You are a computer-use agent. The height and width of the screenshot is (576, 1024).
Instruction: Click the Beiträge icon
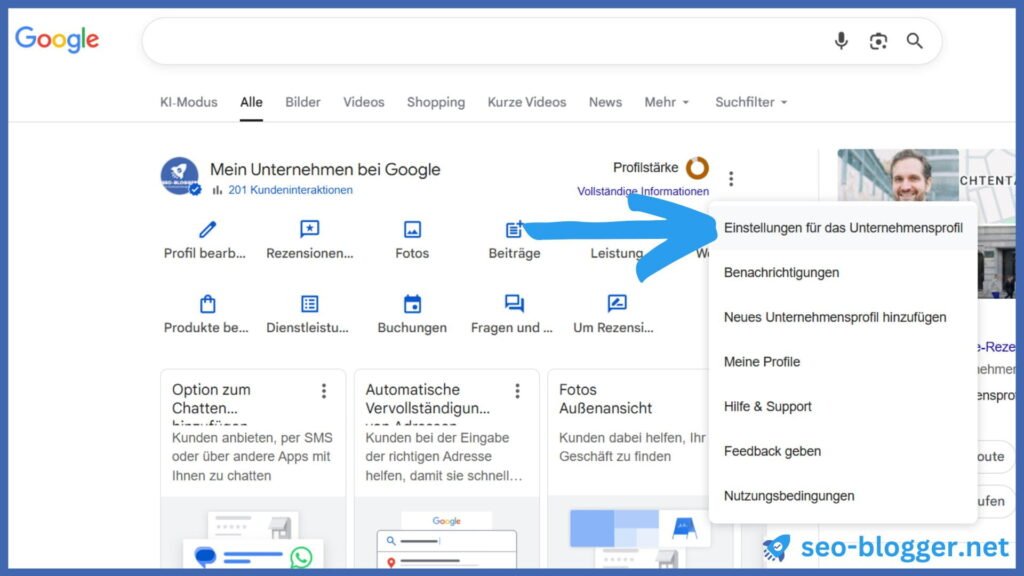513,231
